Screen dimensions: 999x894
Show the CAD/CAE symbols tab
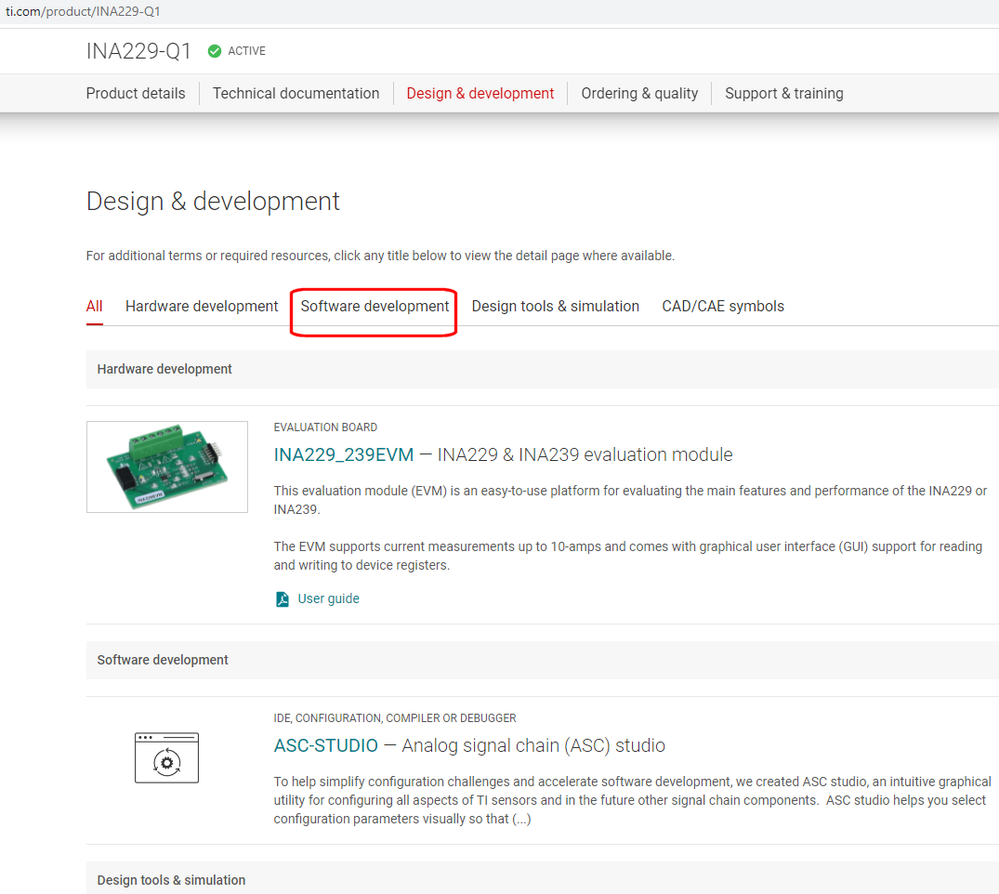(x=723, y=306)
